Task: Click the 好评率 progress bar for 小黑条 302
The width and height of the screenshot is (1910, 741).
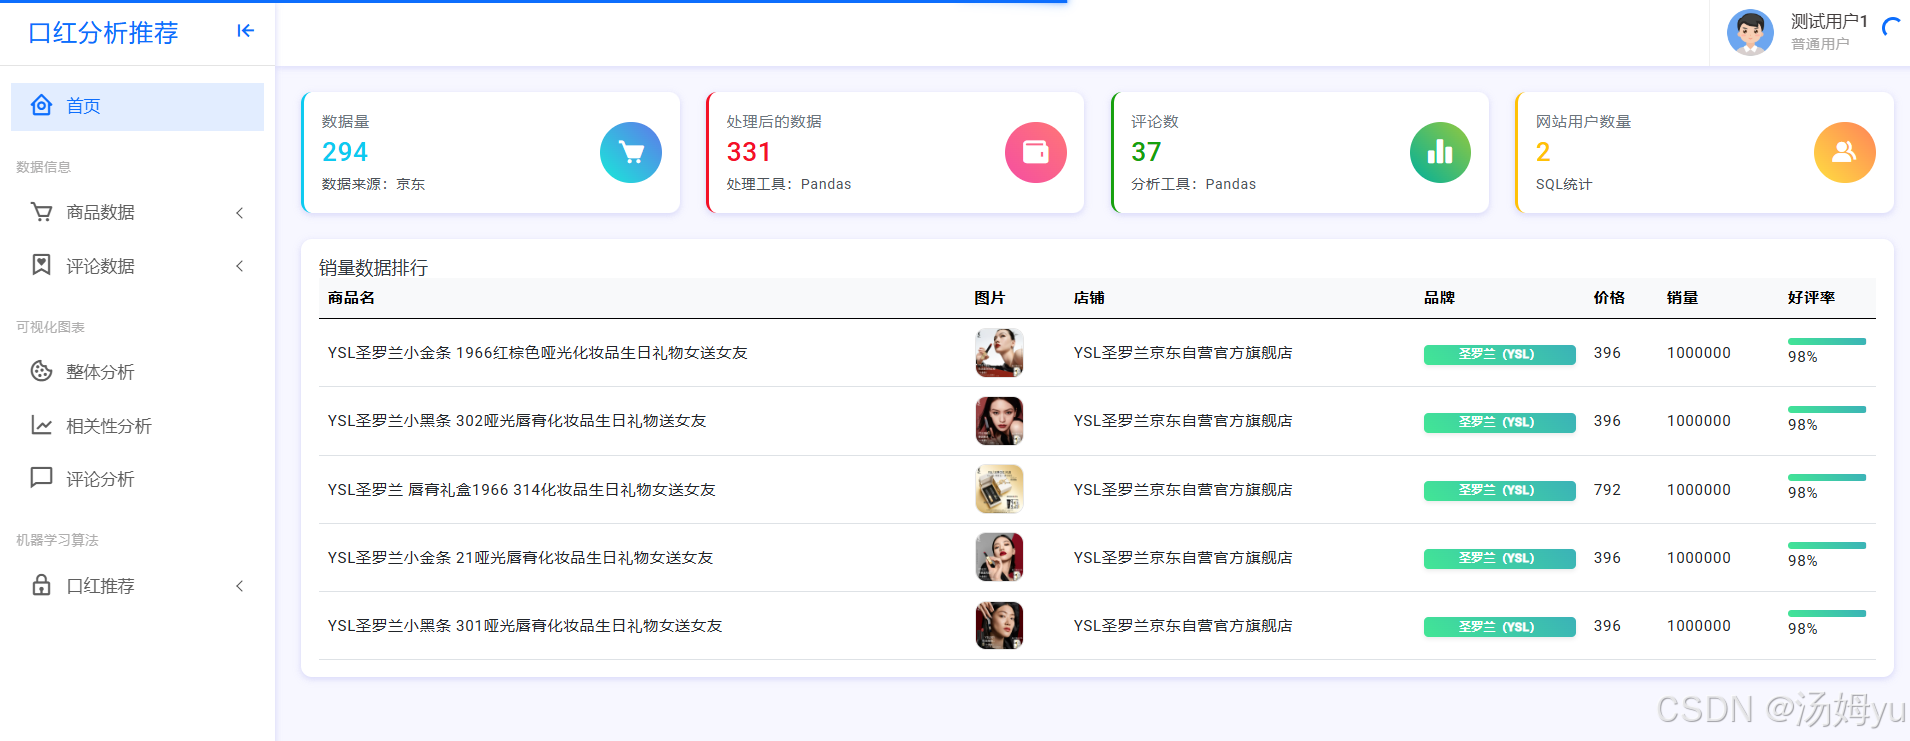Action: pyautogui.click(x=1827, y=410)
